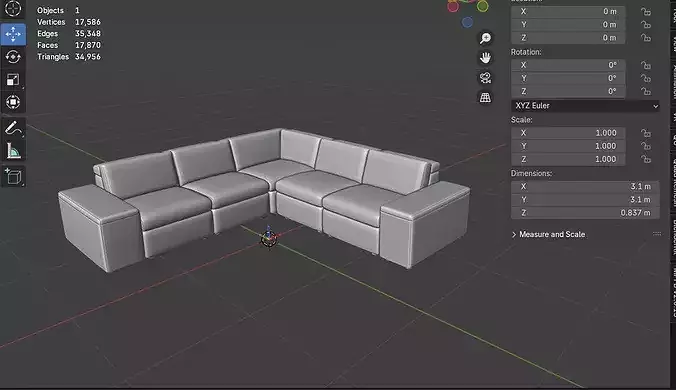
Task: Click the 'Objects 1' statistics text
Action: [58, 10]
